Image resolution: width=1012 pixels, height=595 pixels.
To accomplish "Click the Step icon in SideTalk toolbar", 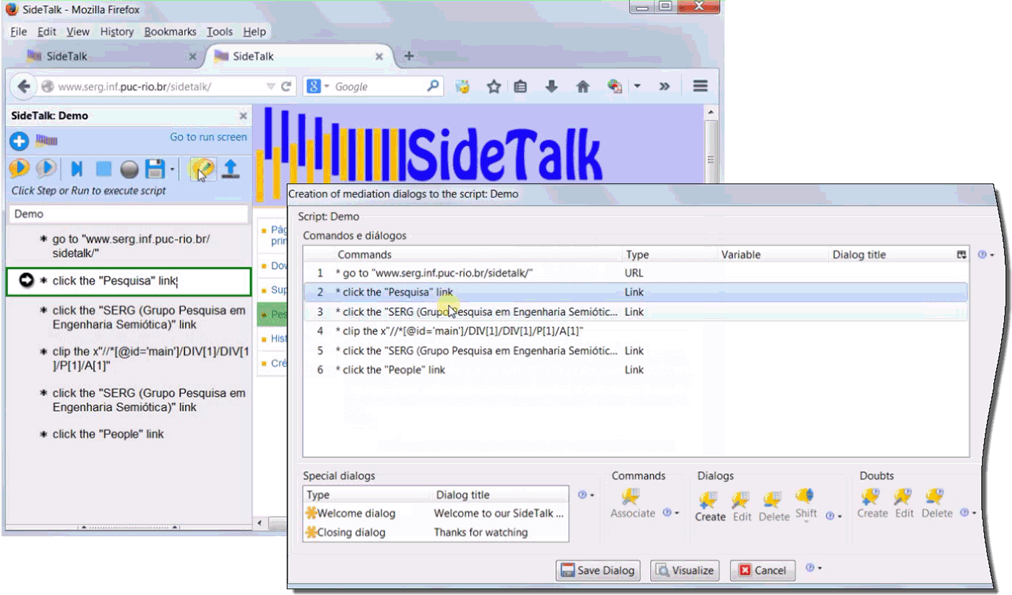I will [x=46, y=168].
